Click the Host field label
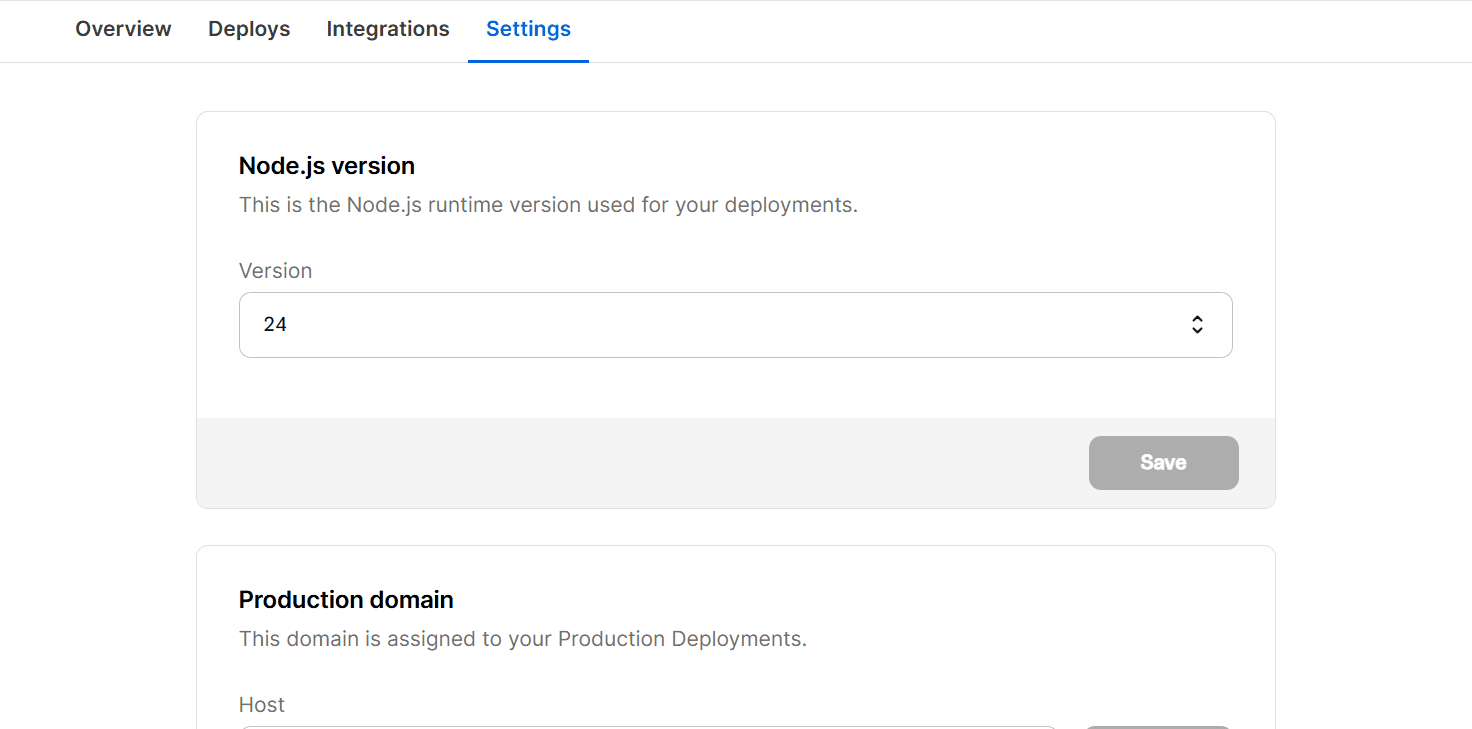The height and width of the screenshot is (729, 1472). tap(262, 705)
